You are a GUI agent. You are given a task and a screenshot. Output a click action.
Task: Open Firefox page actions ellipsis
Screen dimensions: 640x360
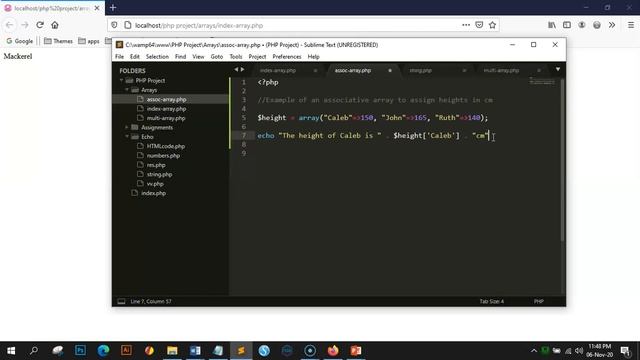pyautogui.click(x=466, y=25)
